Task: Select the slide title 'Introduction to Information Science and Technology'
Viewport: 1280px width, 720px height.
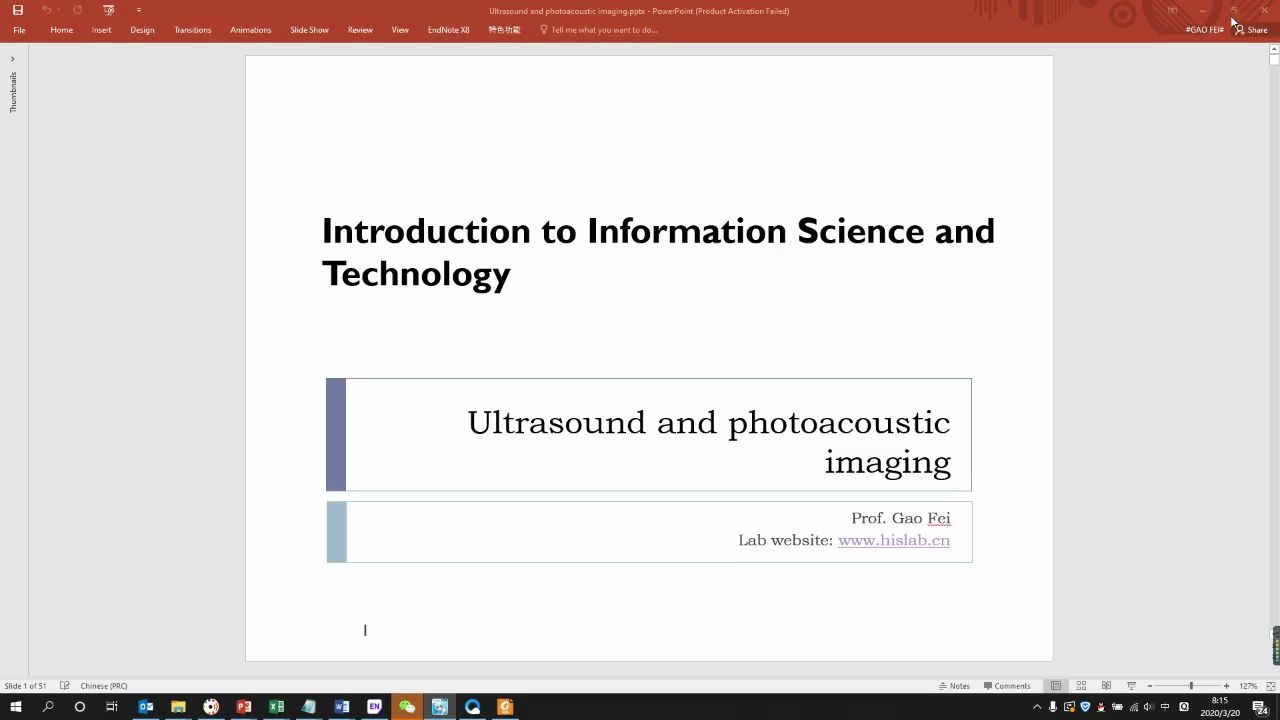Action: [658, 252]
